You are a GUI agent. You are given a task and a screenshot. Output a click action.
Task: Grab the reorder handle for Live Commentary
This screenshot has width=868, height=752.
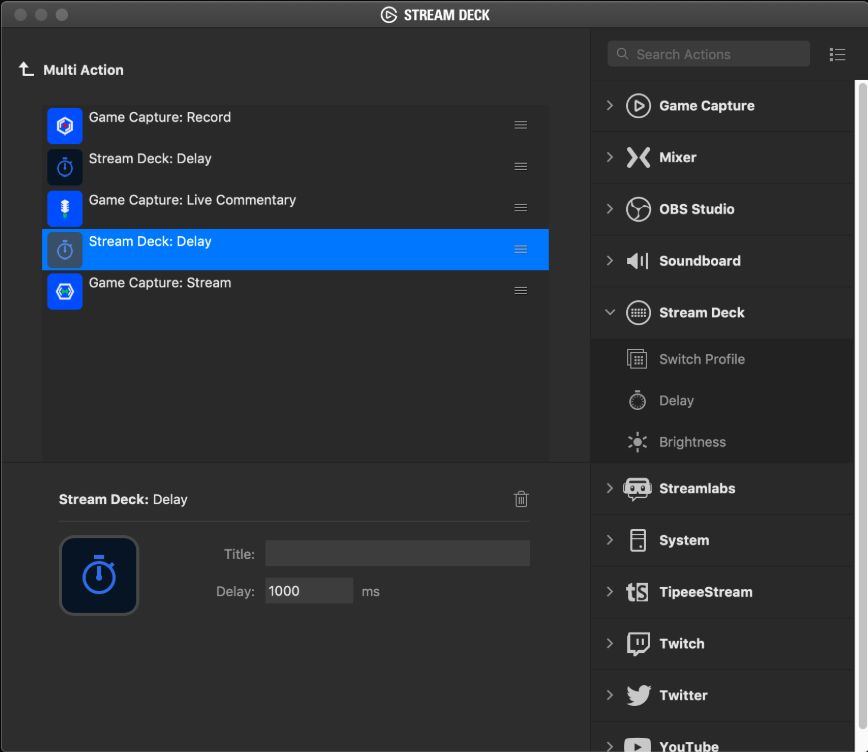[x=520, y=208]
